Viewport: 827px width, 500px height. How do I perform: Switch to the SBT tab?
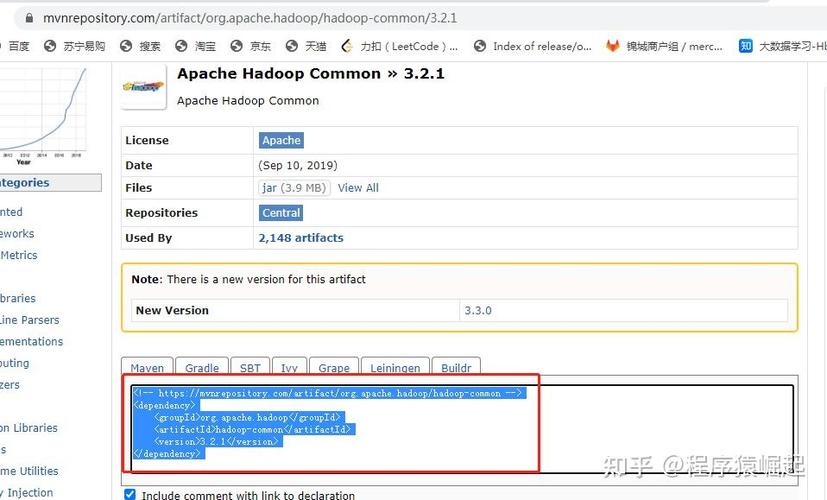250,367
